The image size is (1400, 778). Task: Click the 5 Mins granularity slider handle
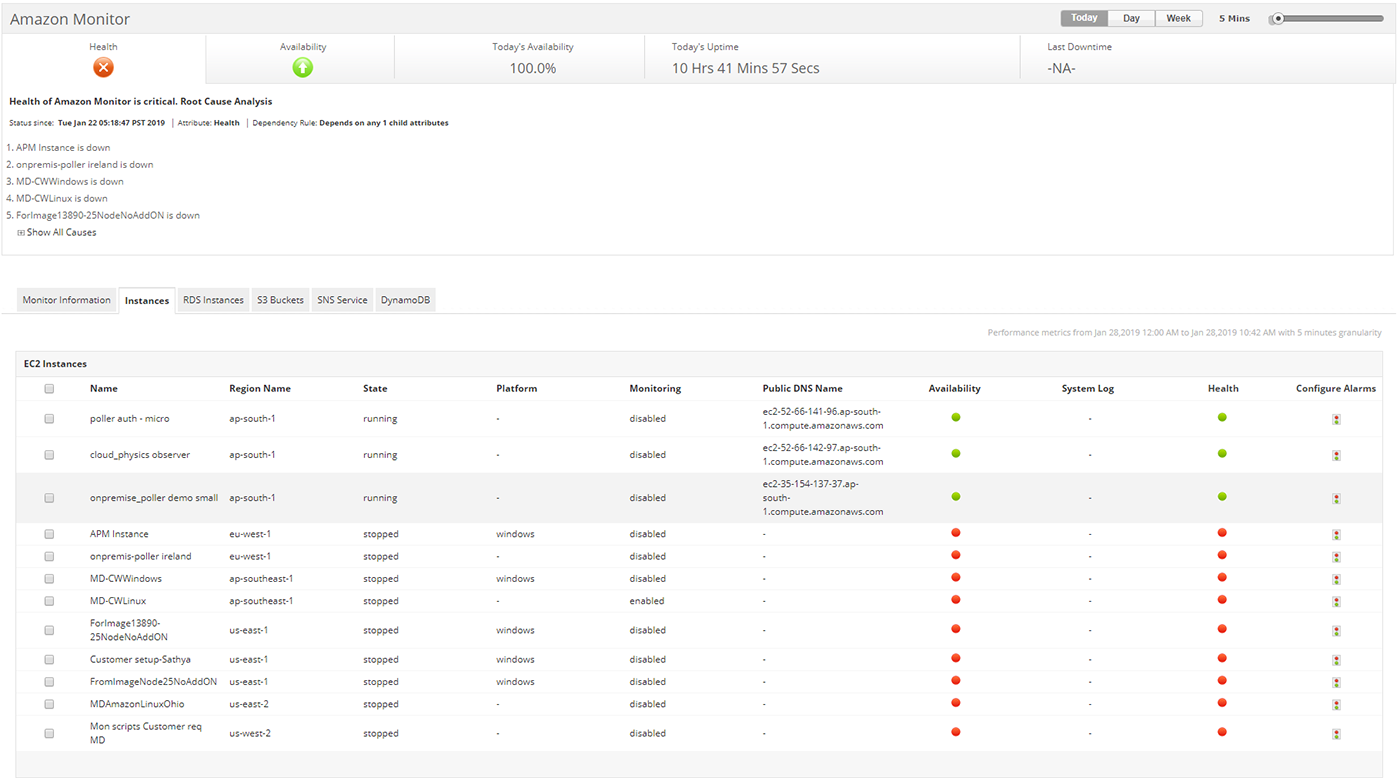coord(1278,19)
